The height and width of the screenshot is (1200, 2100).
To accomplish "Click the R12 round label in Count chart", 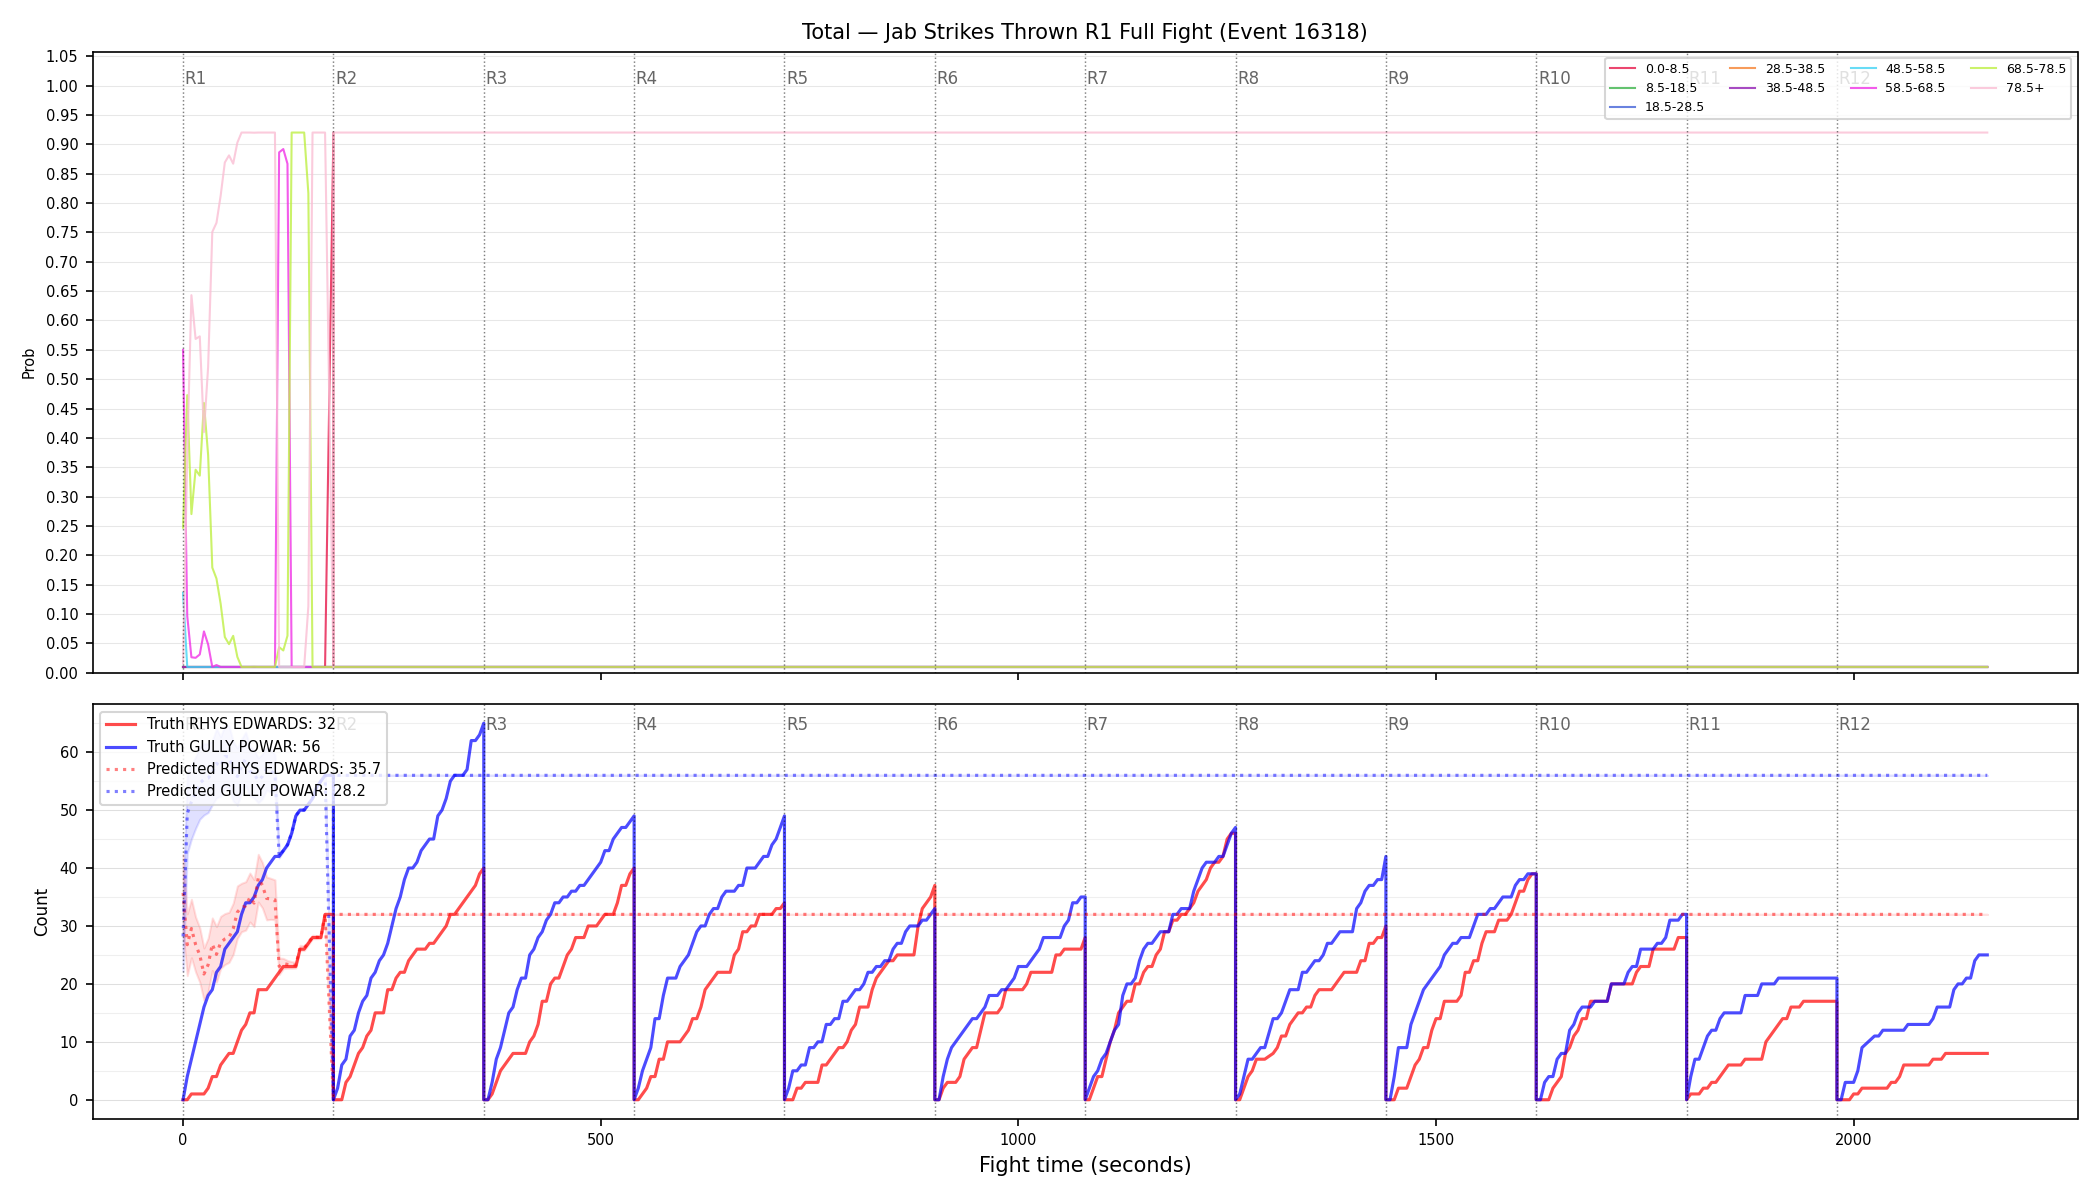I will 1855,724.
